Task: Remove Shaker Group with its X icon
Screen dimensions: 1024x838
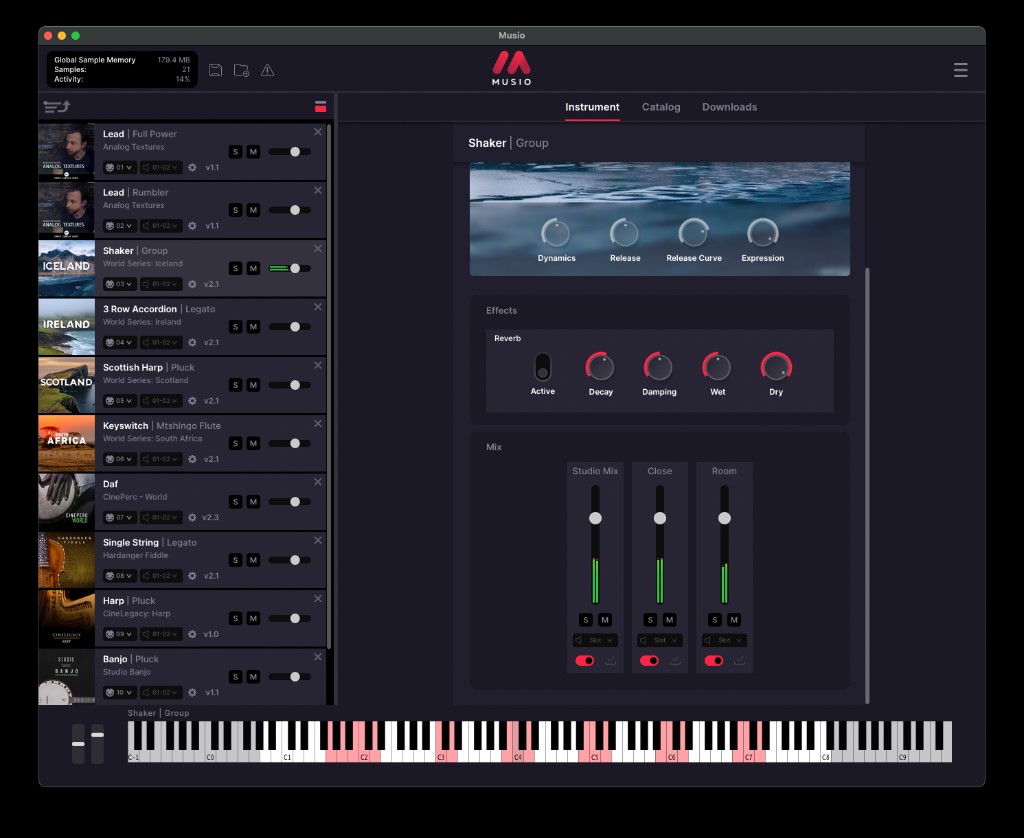Action: pyautogui.click(x=317, y=249)
